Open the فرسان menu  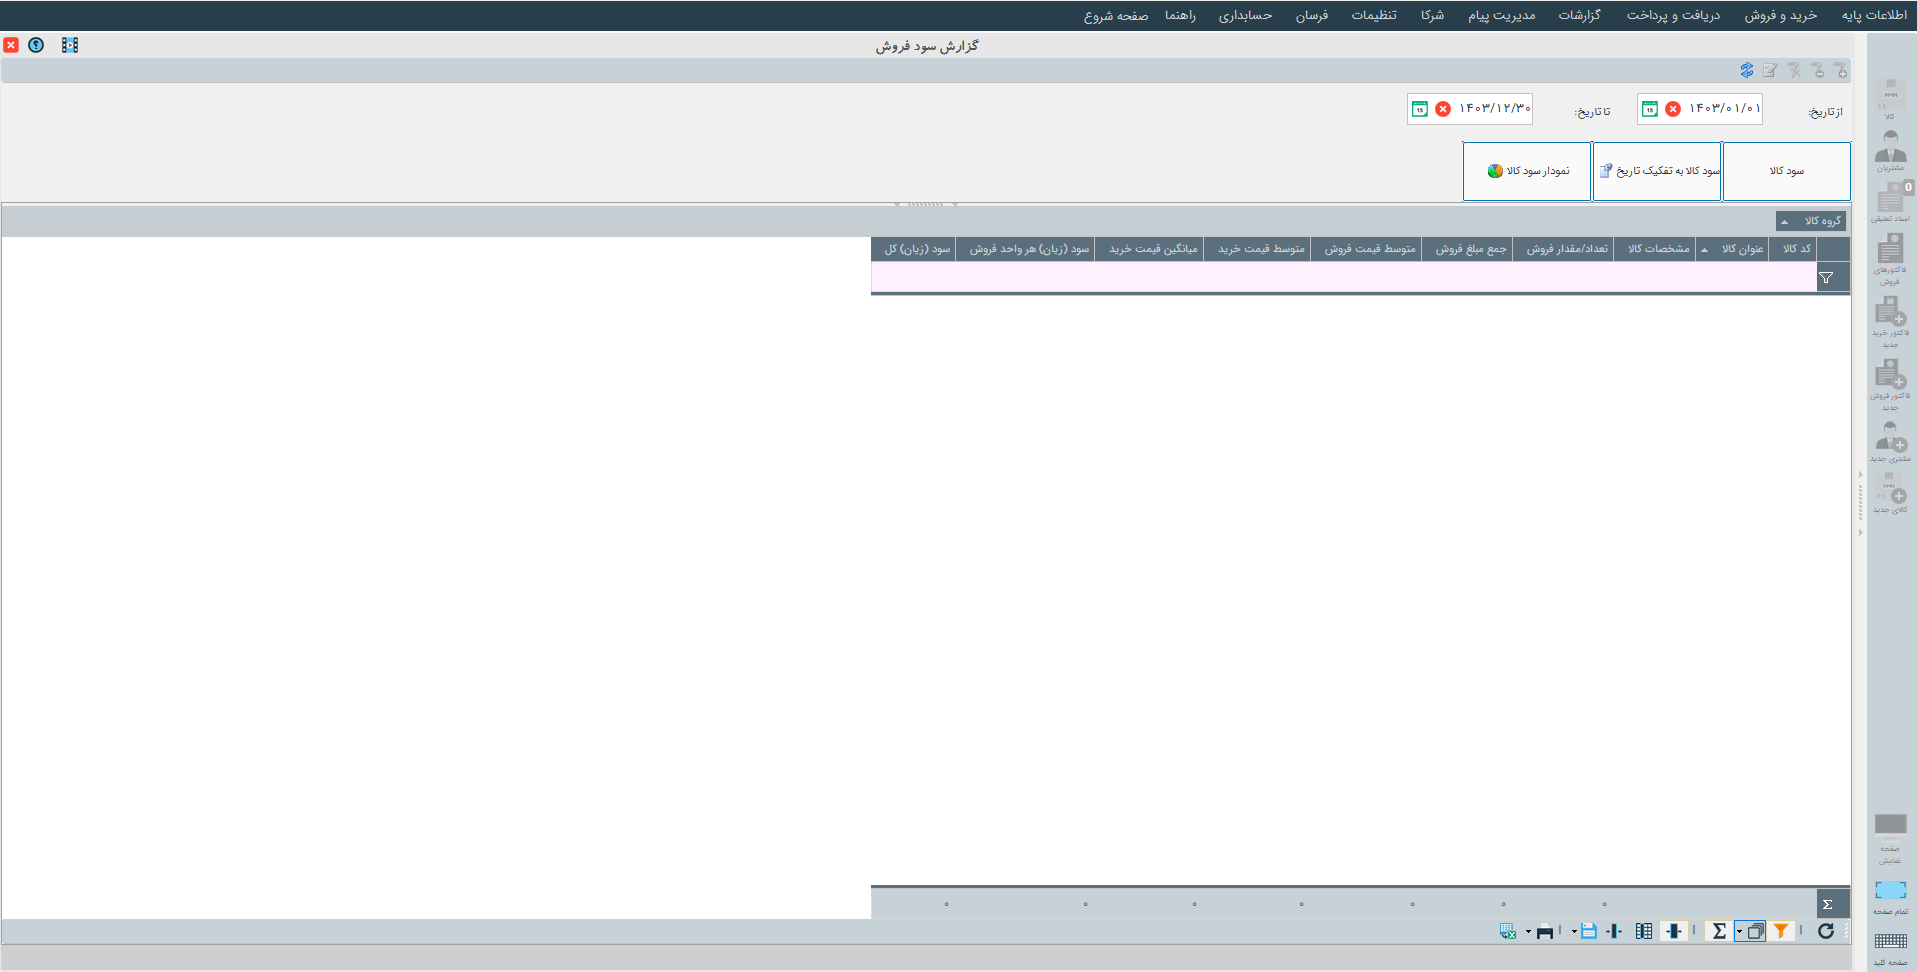1311,15
